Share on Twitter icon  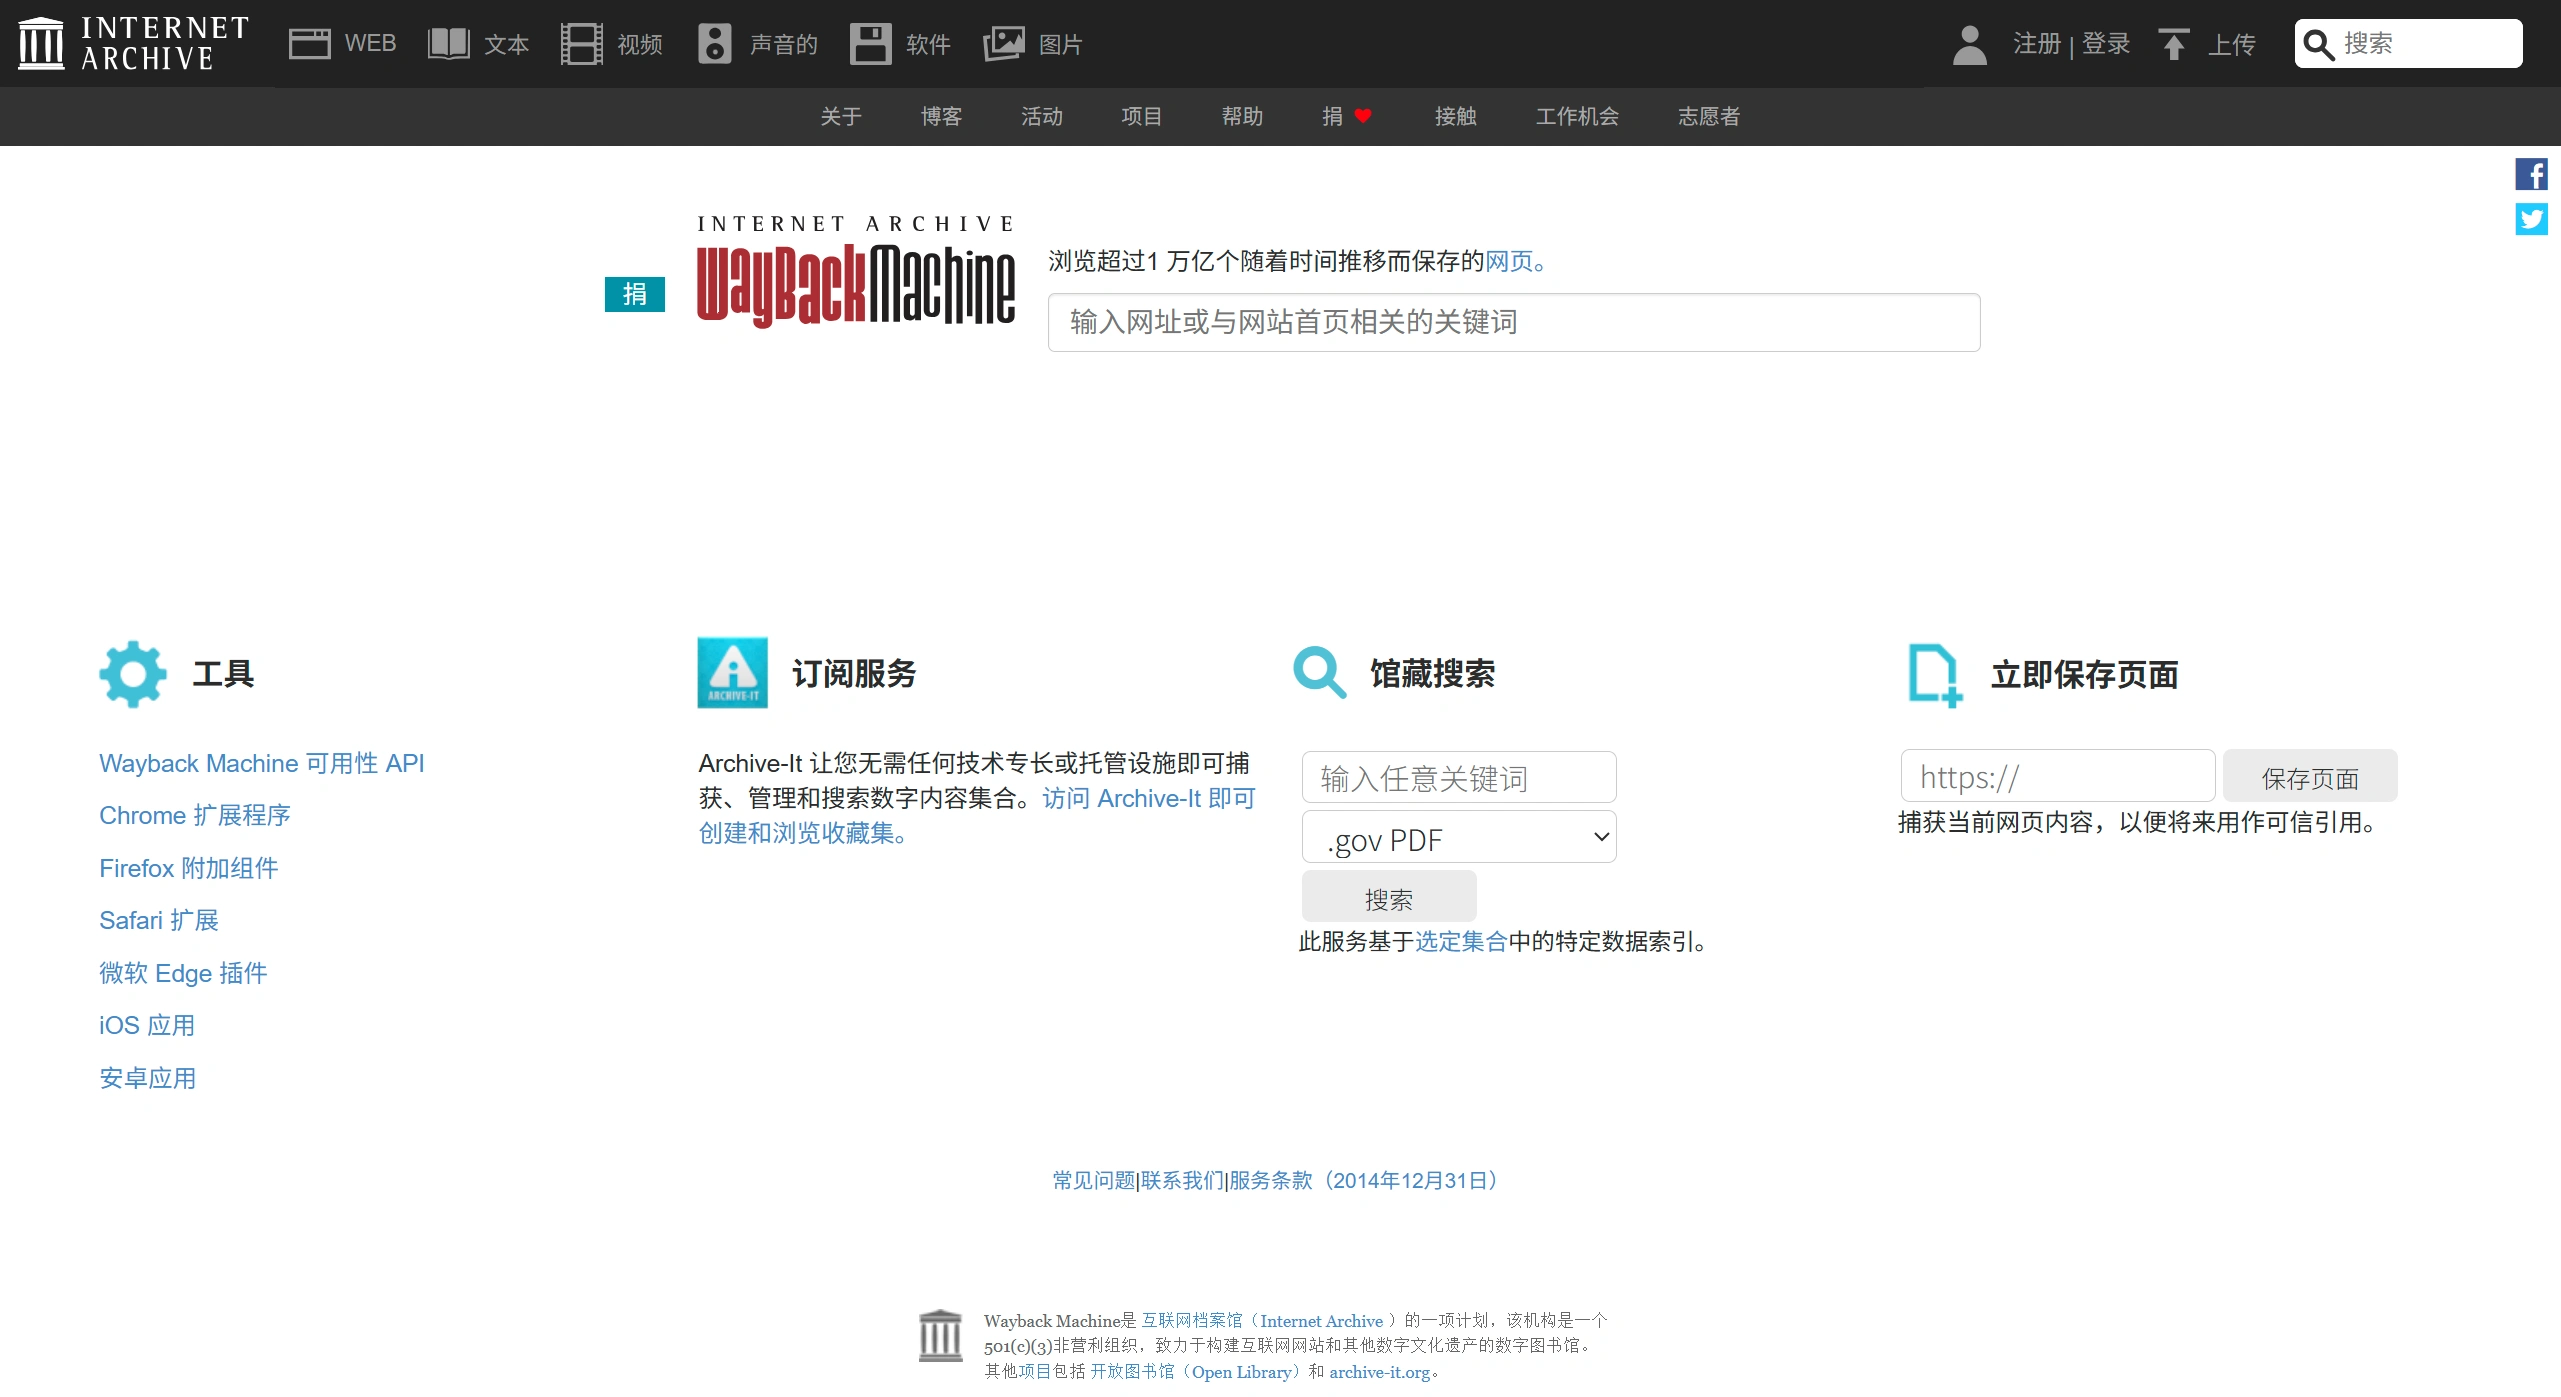(x=2531, y=219)
